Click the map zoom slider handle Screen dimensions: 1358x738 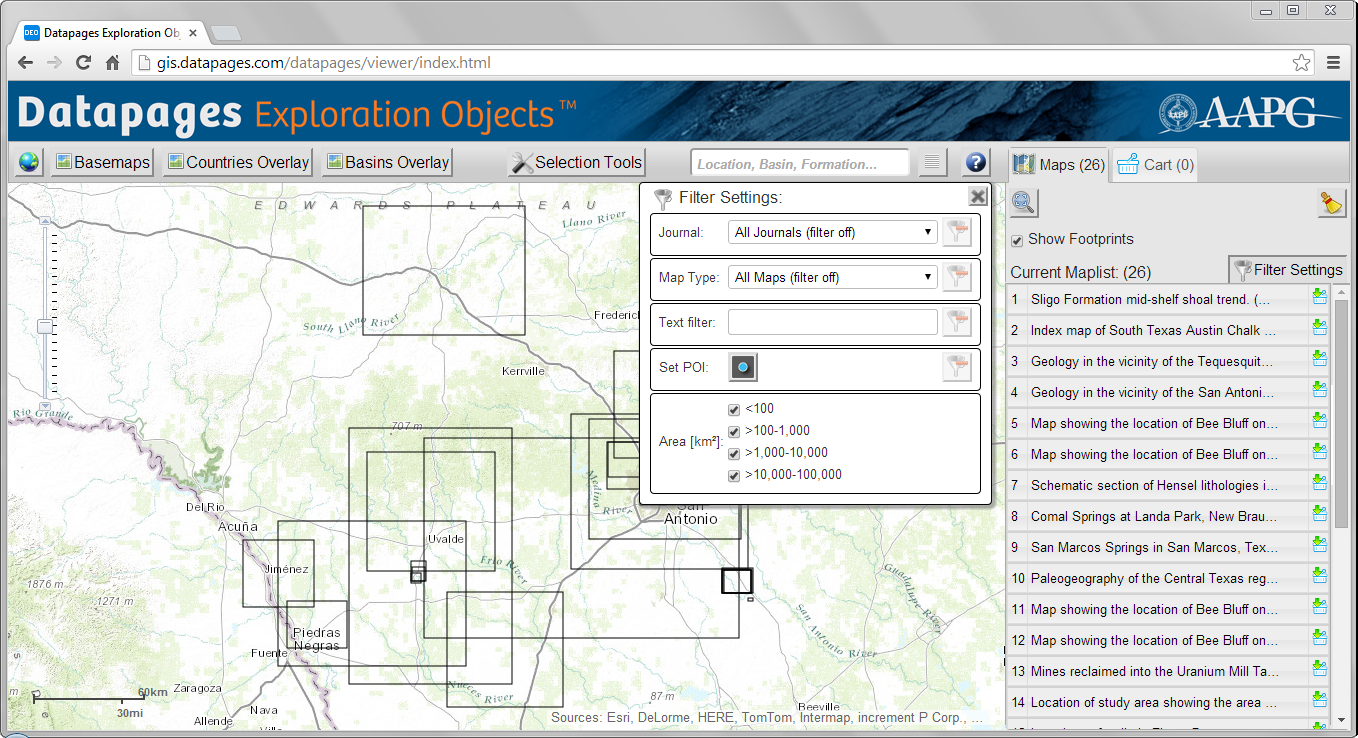pos(45,326)
